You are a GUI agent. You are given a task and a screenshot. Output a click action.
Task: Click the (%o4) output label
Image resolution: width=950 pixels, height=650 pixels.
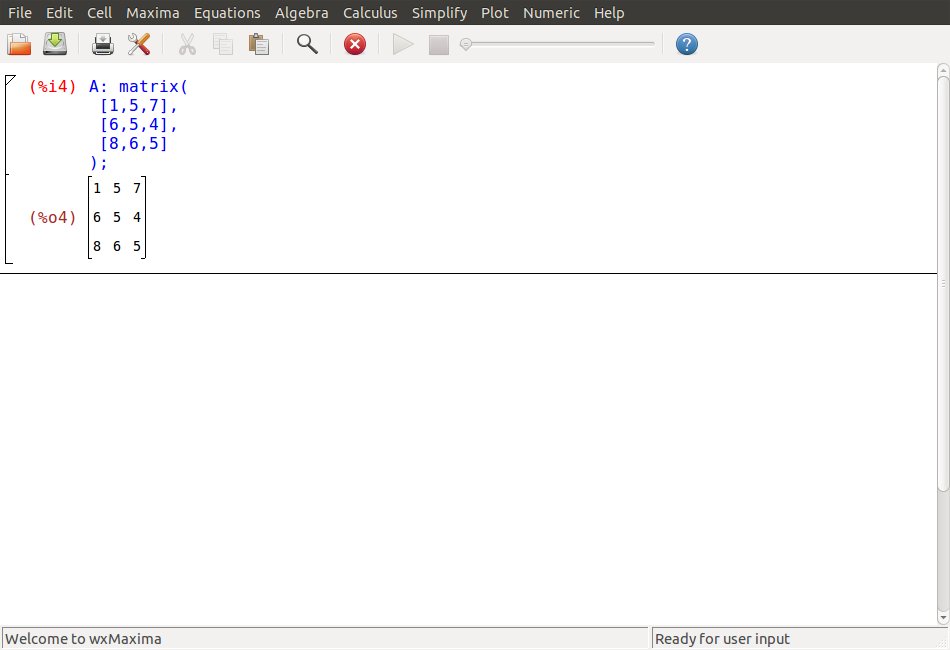[x=53, y=217]
